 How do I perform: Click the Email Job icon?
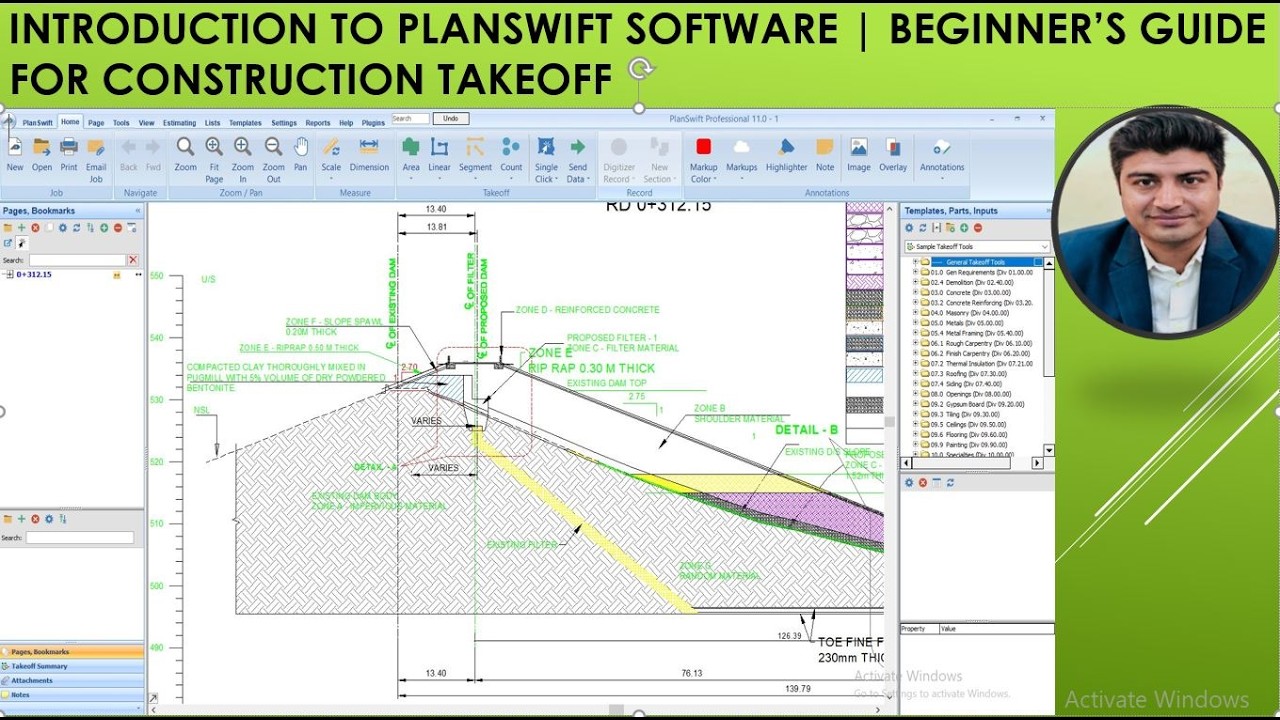tap(96, 160)
